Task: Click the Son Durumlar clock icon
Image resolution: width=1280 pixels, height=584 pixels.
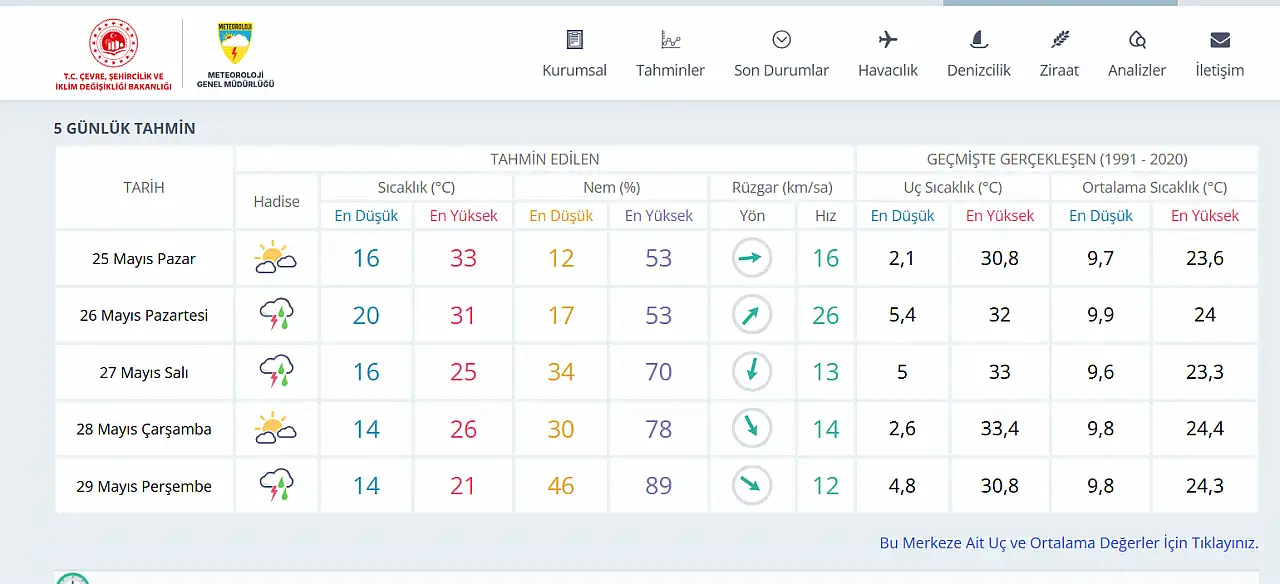Action: pos(781,40)
